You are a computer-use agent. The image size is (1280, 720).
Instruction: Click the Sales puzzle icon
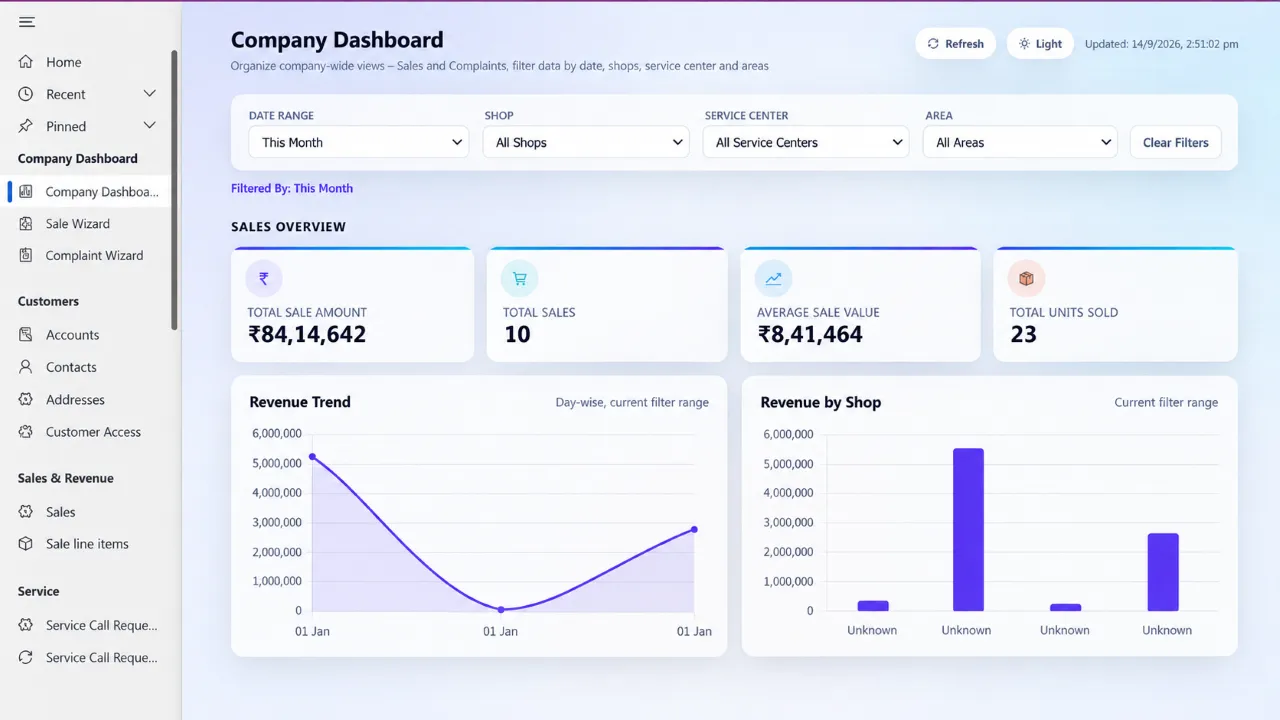click(x=26, y=511)
